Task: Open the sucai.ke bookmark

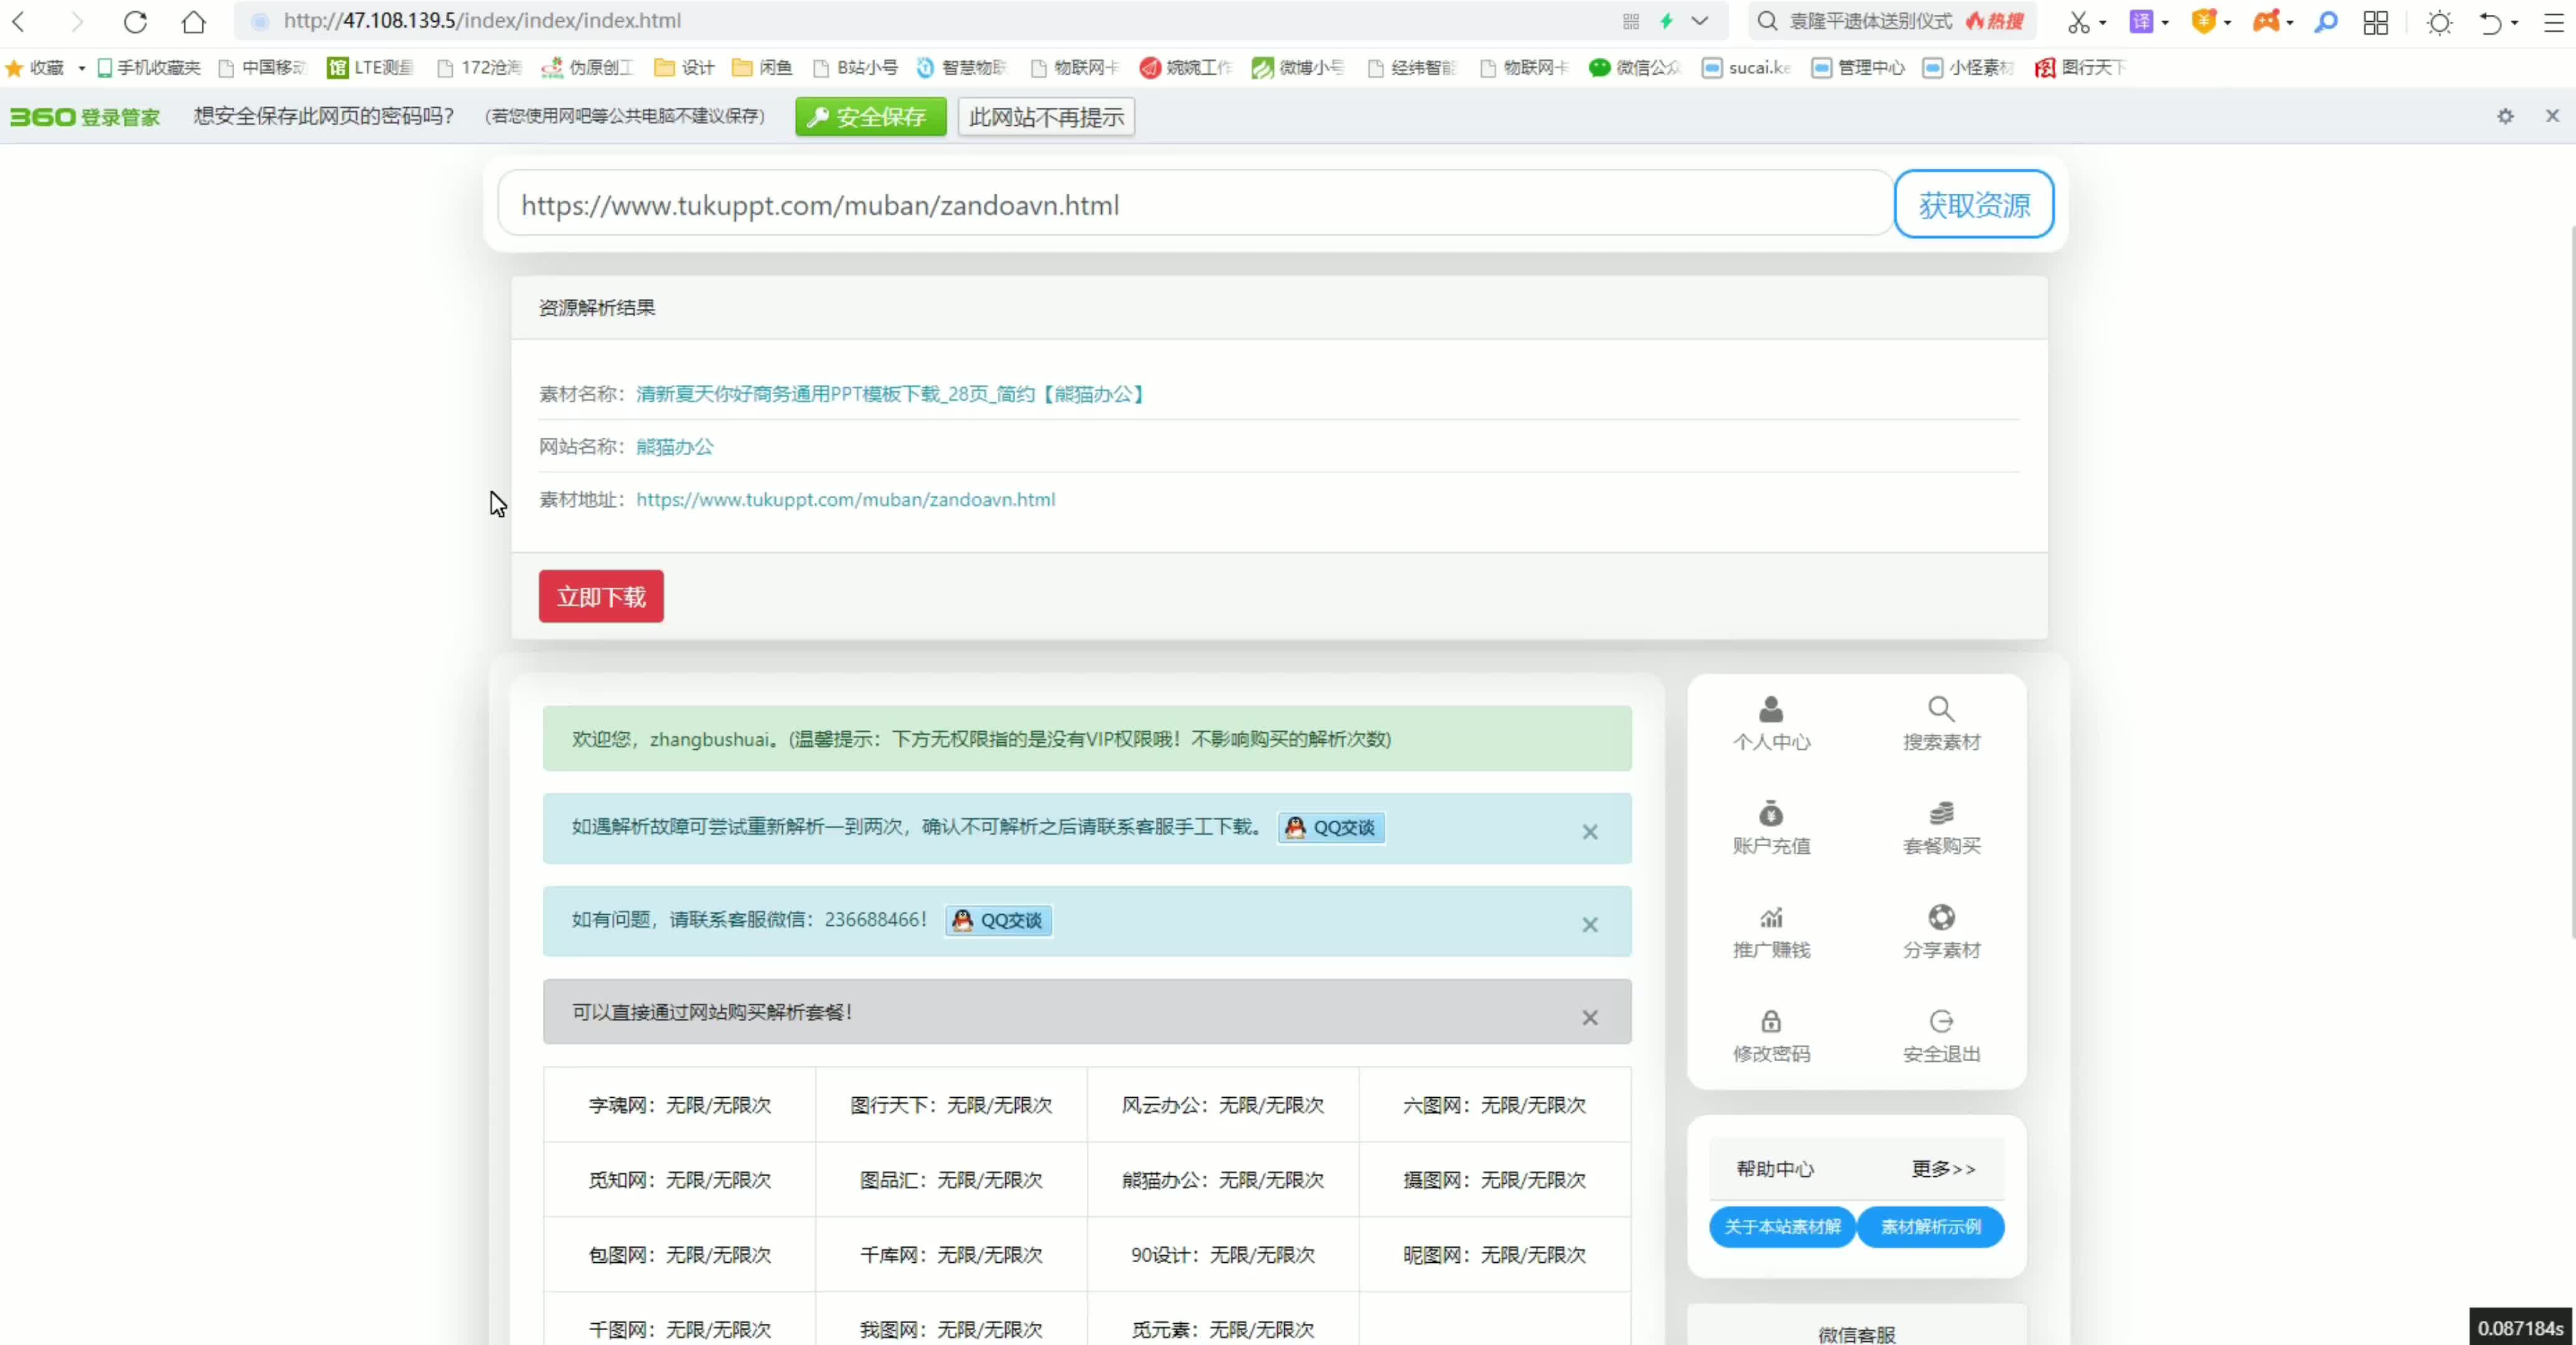Action: click(x=1746, y=67)
